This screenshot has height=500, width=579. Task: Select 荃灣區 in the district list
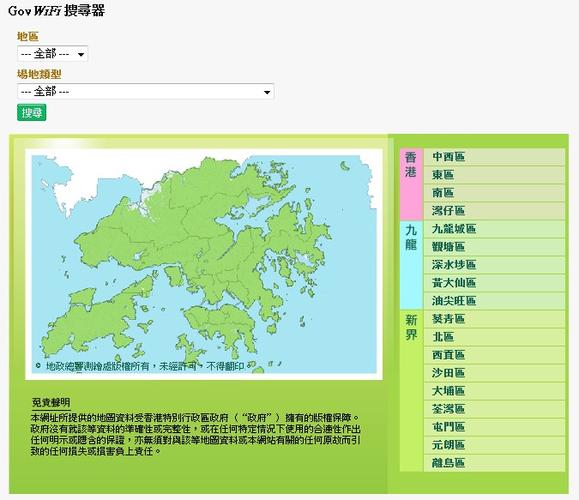494,409
